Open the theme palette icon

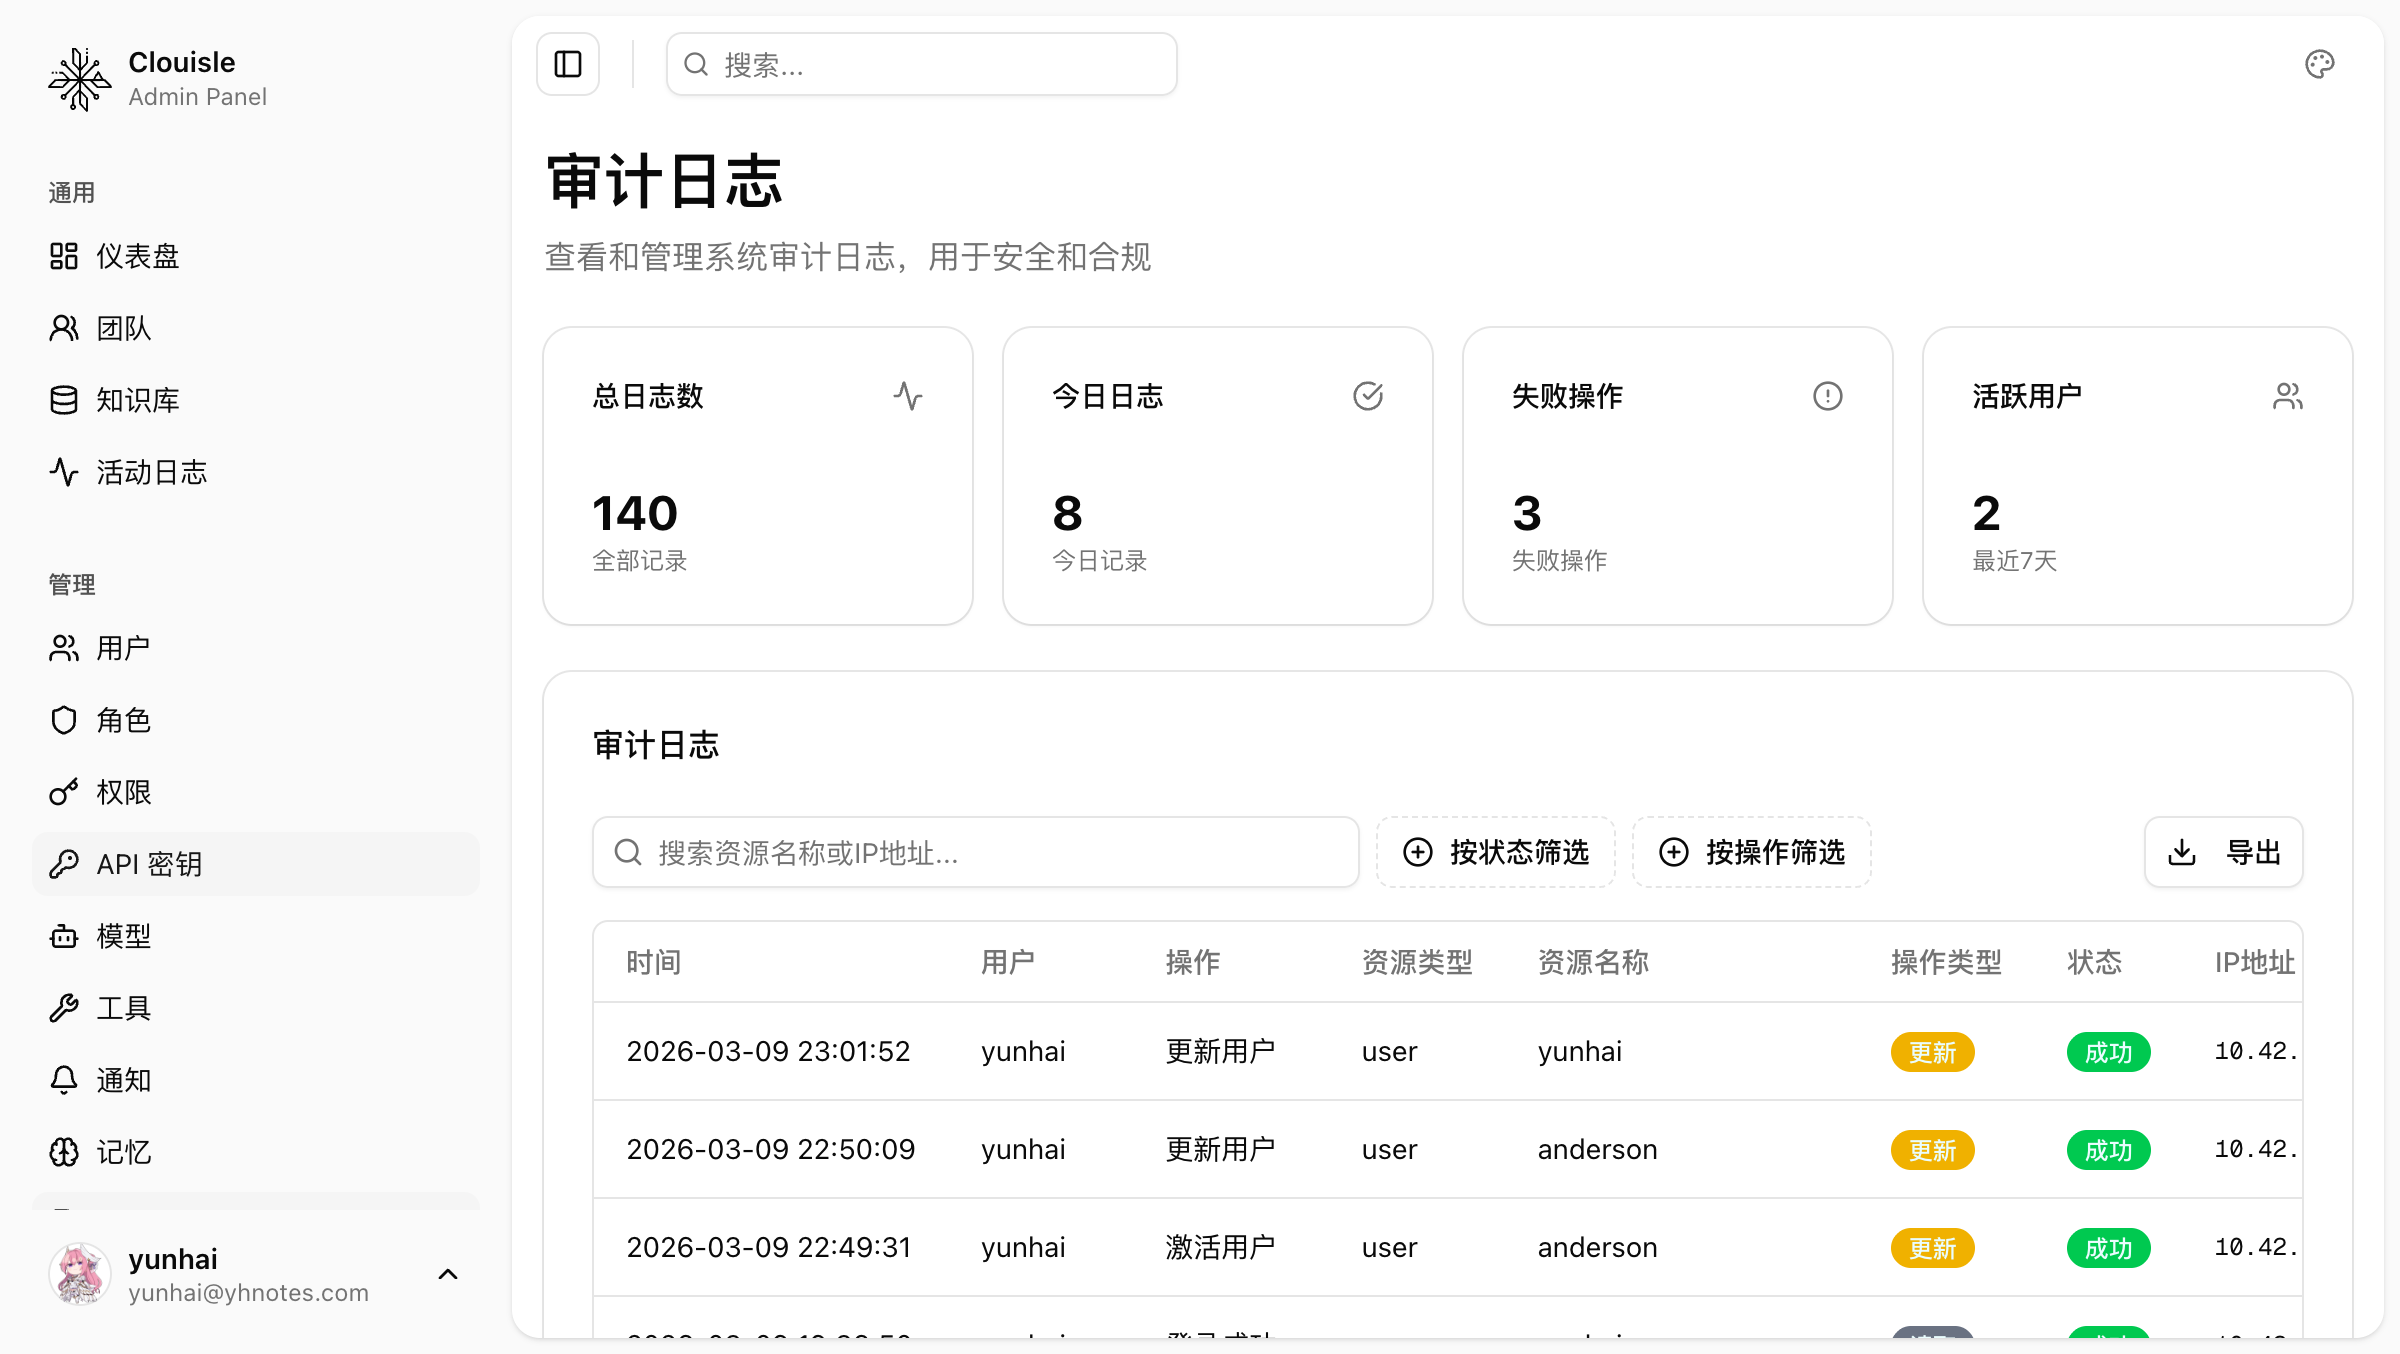[x=2319, y=65]
